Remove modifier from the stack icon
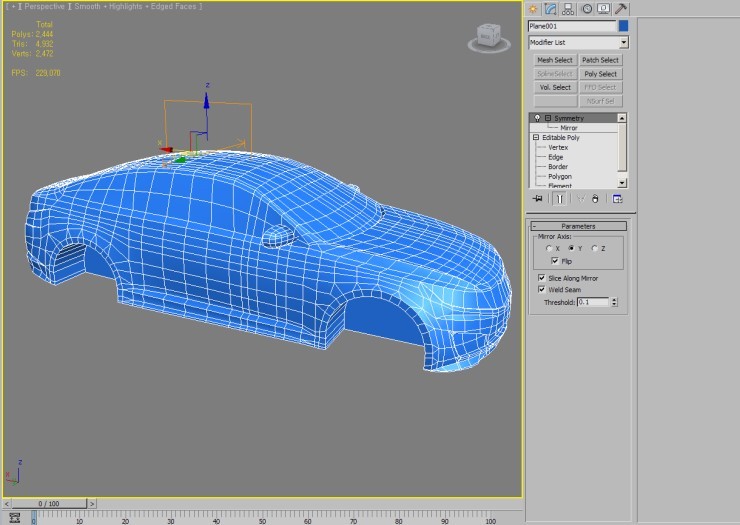Screen dimensions: 740x525 point(595,199)
